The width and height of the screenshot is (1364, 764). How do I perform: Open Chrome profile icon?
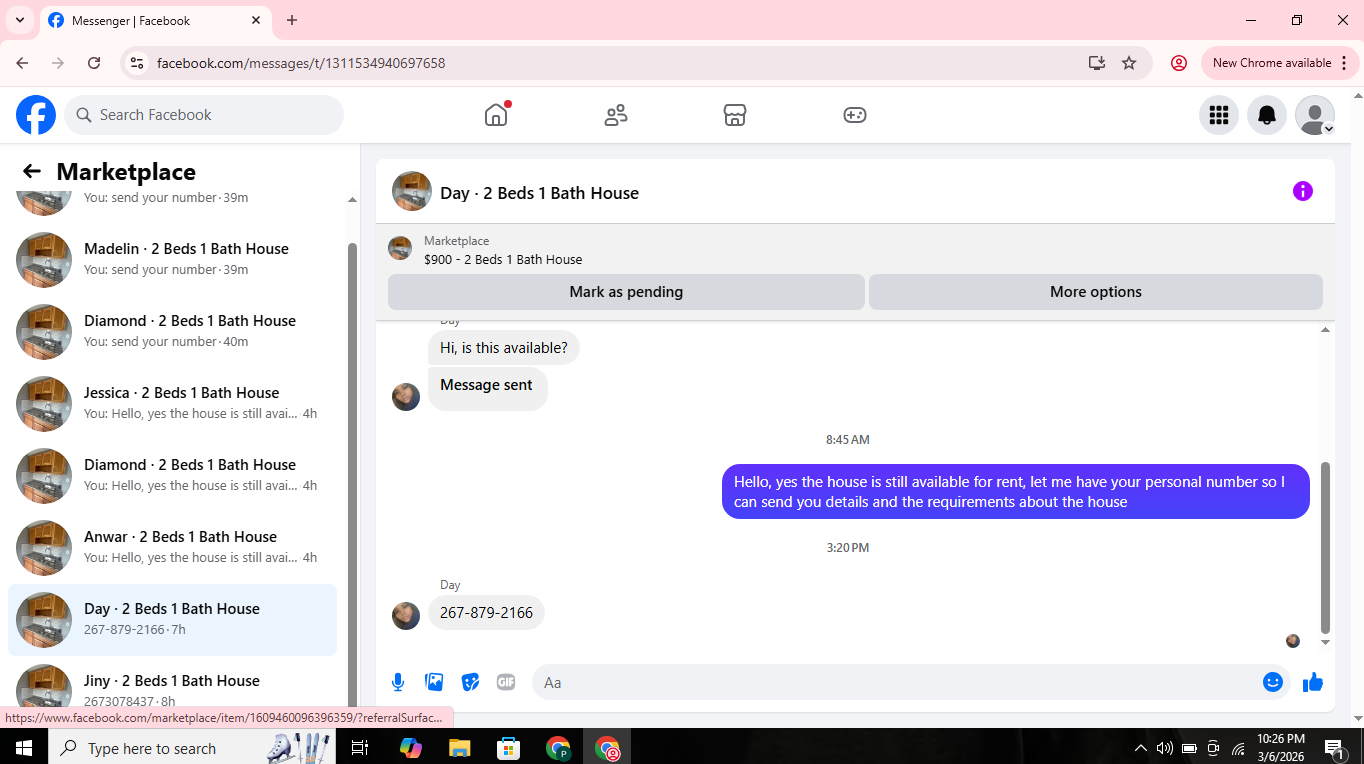click(x=1179, y=63)
